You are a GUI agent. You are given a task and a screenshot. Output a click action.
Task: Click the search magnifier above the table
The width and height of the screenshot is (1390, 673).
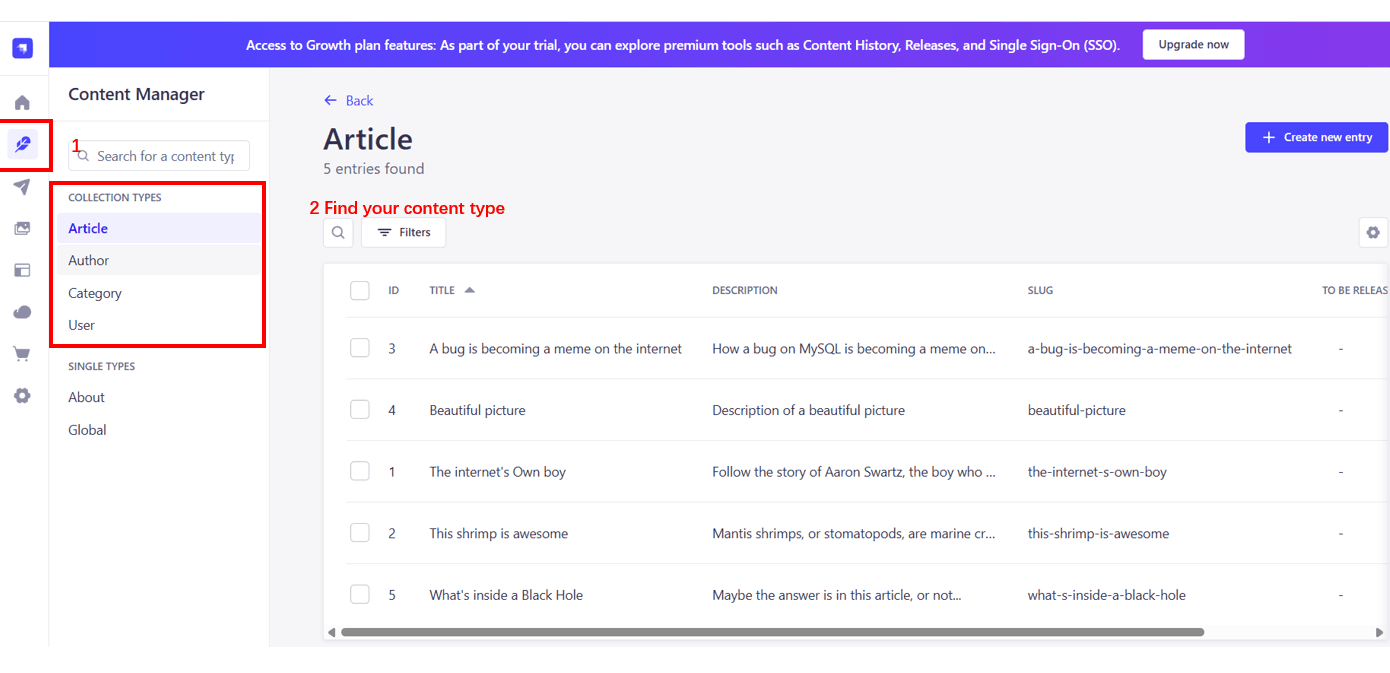click(x=338, y=232)
